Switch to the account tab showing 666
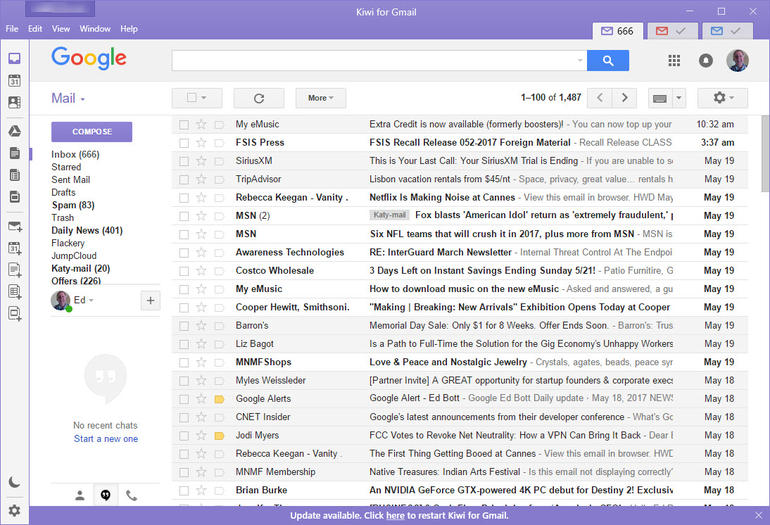The height and width of the screenshot is (525, 770). pos(617,31)
